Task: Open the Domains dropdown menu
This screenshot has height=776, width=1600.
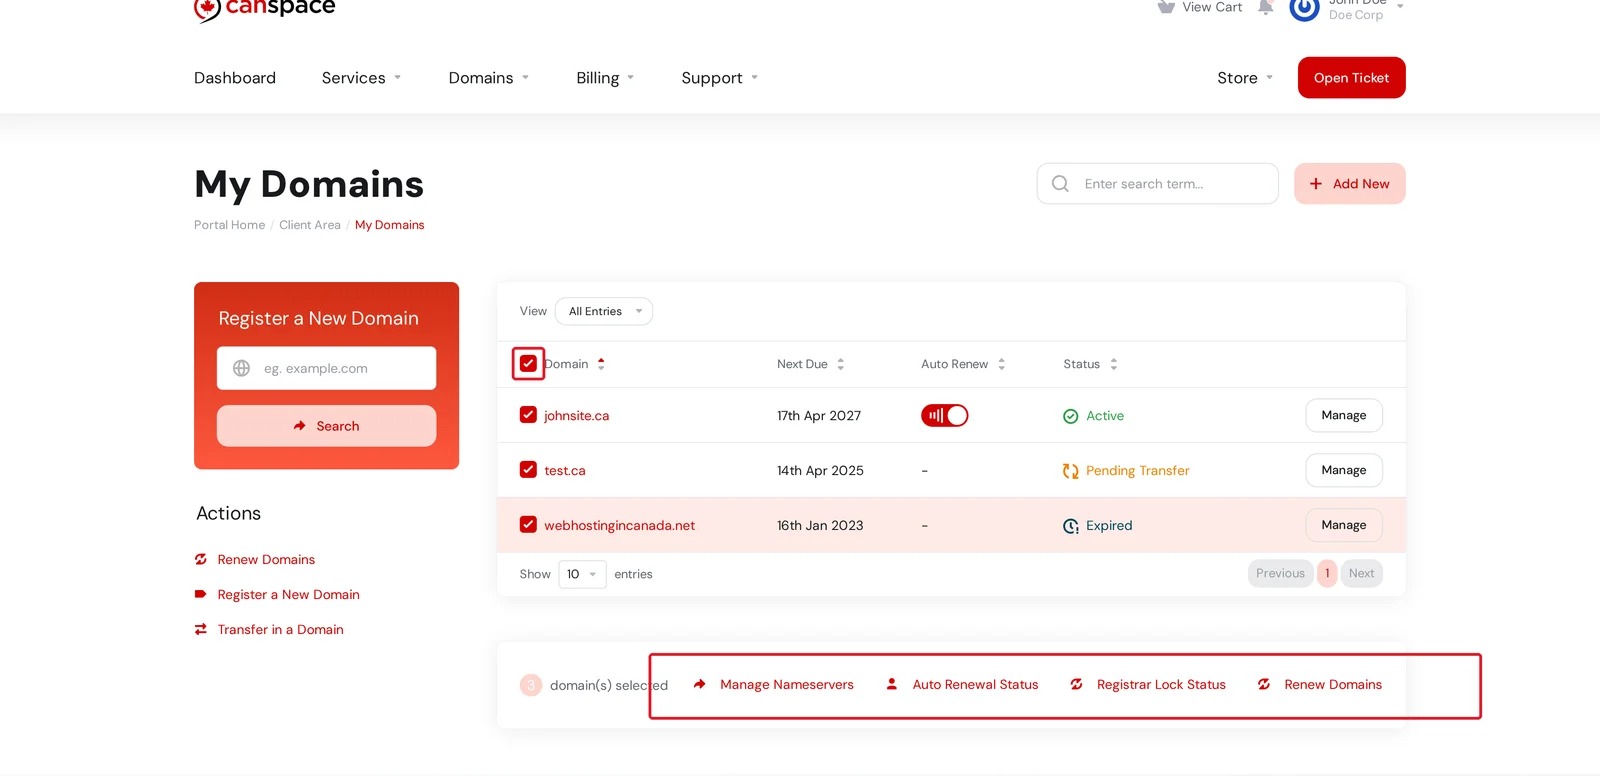Action: [489, 78]
